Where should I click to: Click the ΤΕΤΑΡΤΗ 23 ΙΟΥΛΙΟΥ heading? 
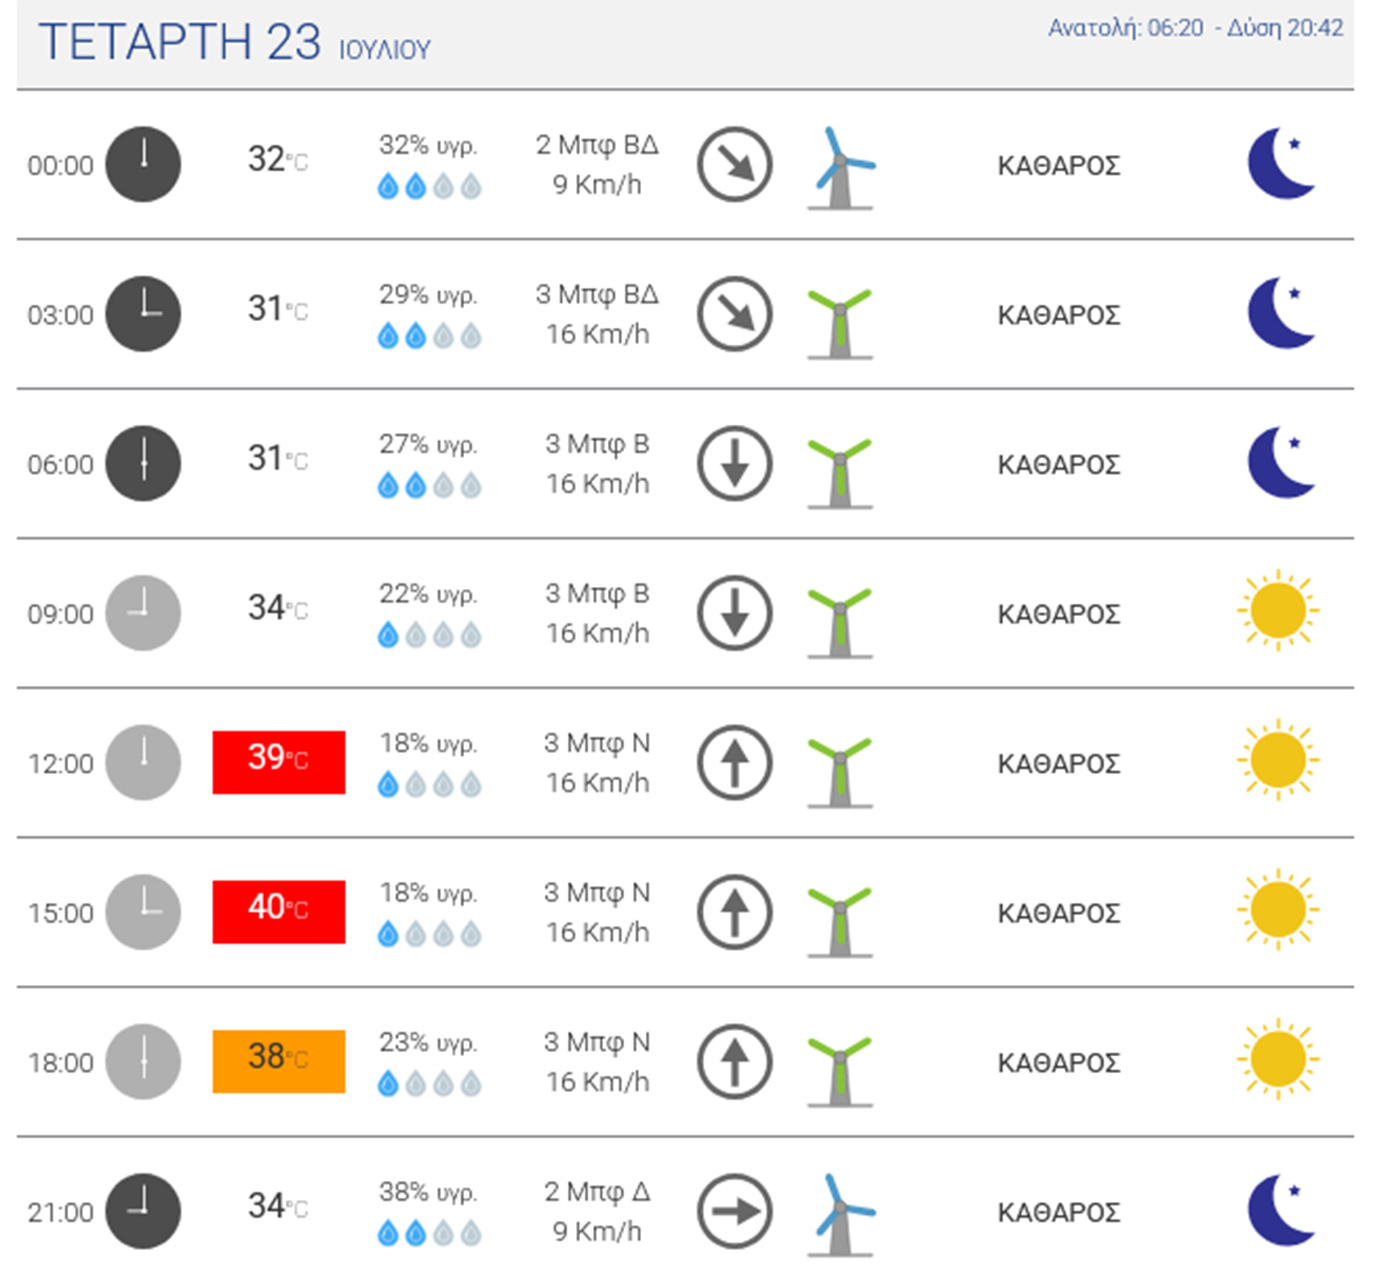235,44
